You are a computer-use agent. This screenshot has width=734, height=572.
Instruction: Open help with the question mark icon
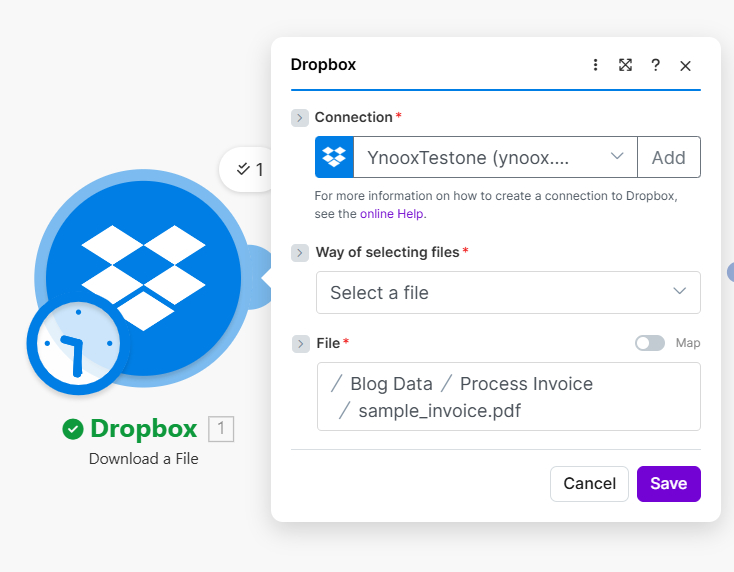pos(655,65)
